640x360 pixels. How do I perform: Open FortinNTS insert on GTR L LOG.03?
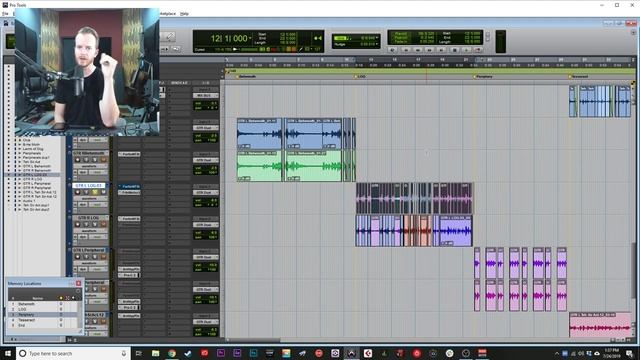[129, 186]
